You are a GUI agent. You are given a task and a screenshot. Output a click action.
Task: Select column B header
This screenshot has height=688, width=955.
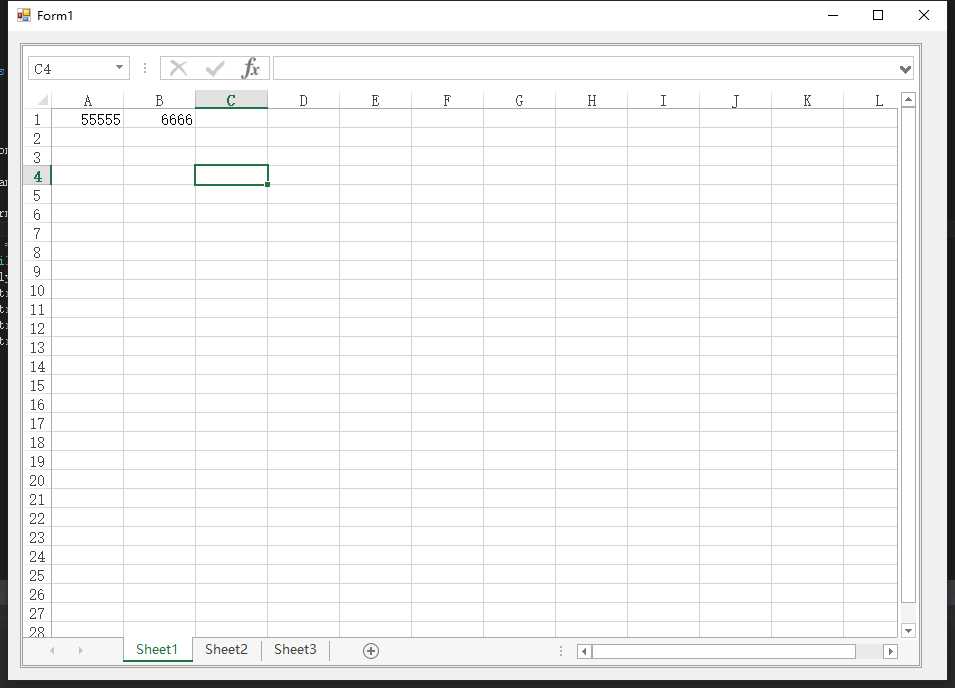pyautogui.click(x=160, y=100)
